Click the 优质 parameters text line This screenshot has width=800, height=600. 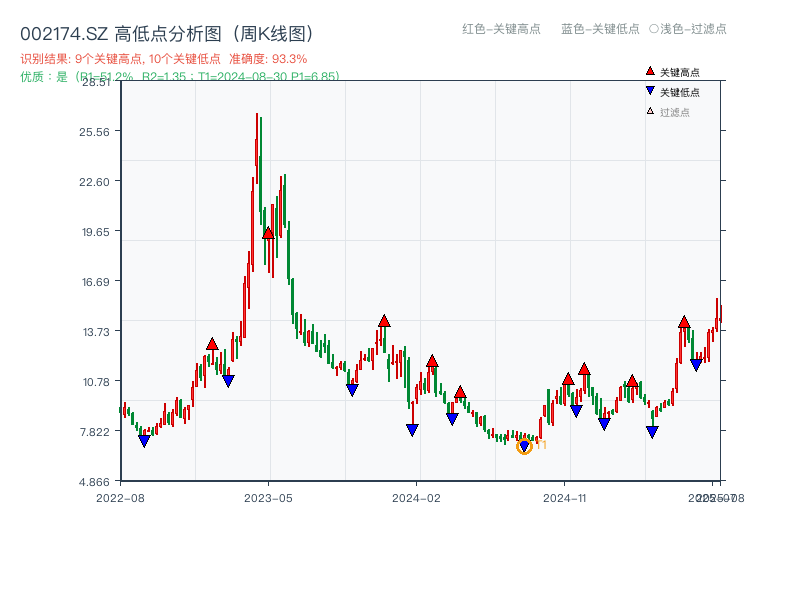click(175, 76)
